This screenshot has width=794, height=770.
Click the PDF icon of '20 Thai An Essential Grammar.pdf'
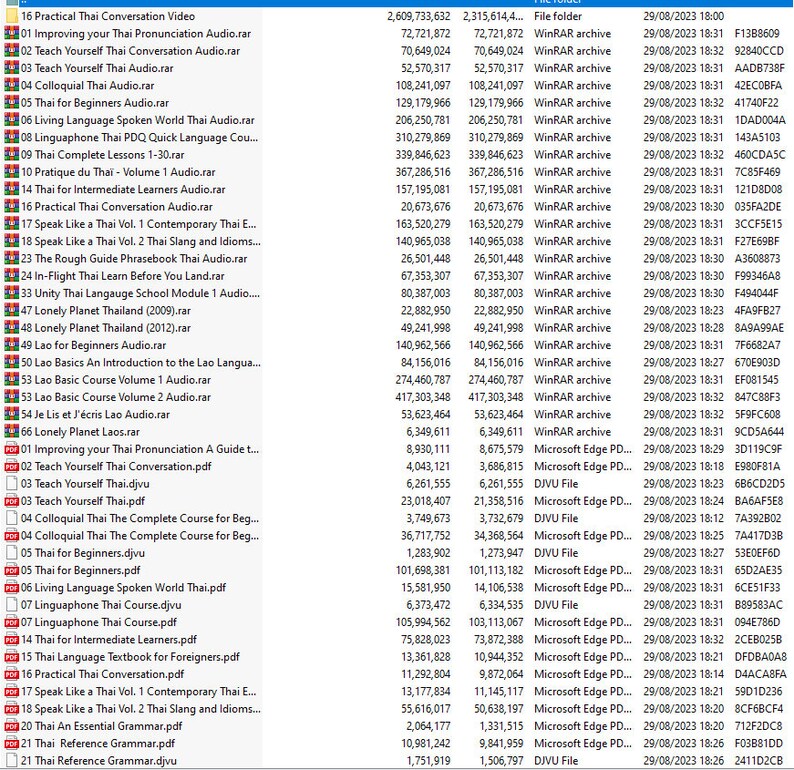tap(12, 726)
